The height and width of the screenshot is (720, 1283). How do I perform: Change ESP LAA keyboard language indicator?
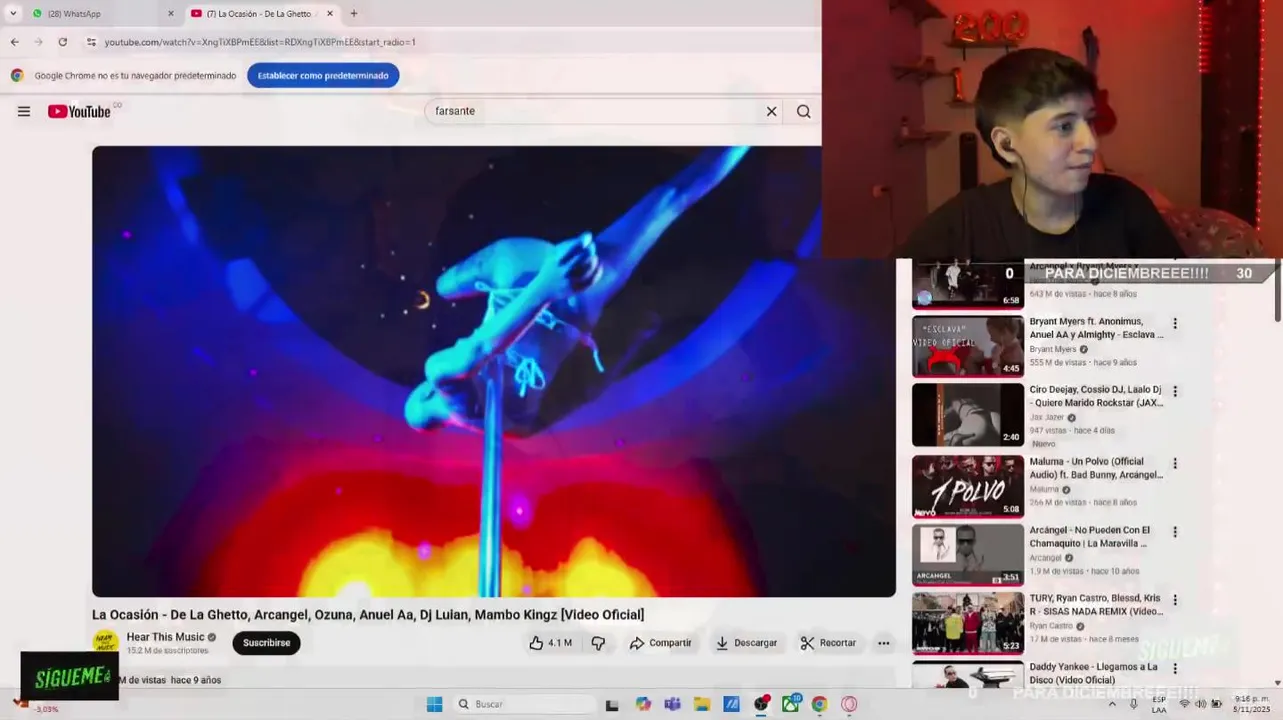pyautogui.click(x=1159, y=704)
